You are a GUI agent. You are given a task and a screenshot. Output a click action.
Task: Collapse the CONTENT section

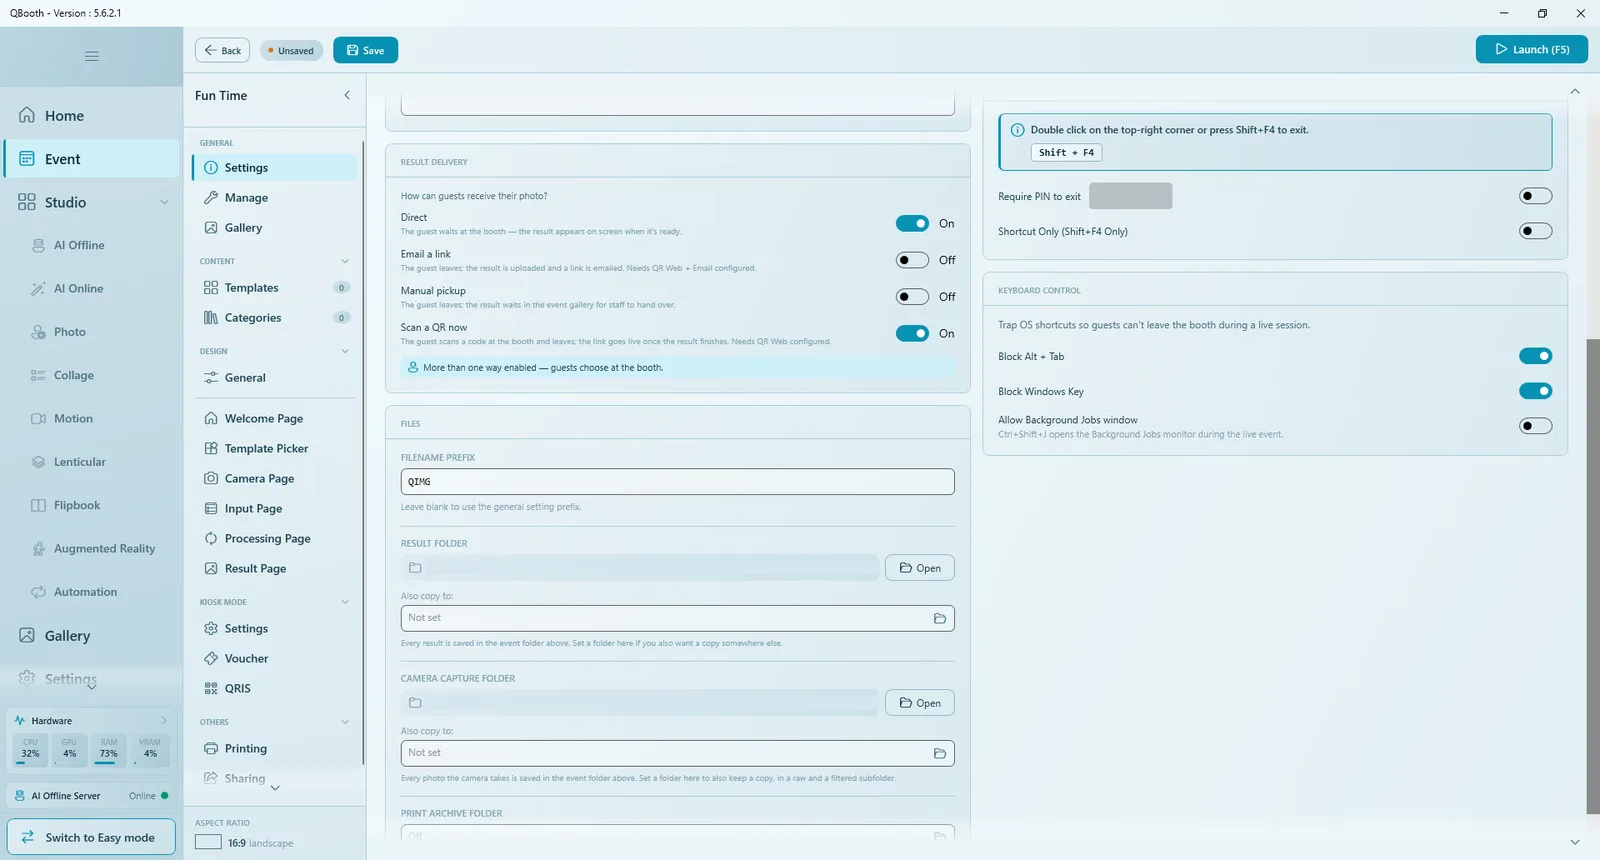click(345, 261)
